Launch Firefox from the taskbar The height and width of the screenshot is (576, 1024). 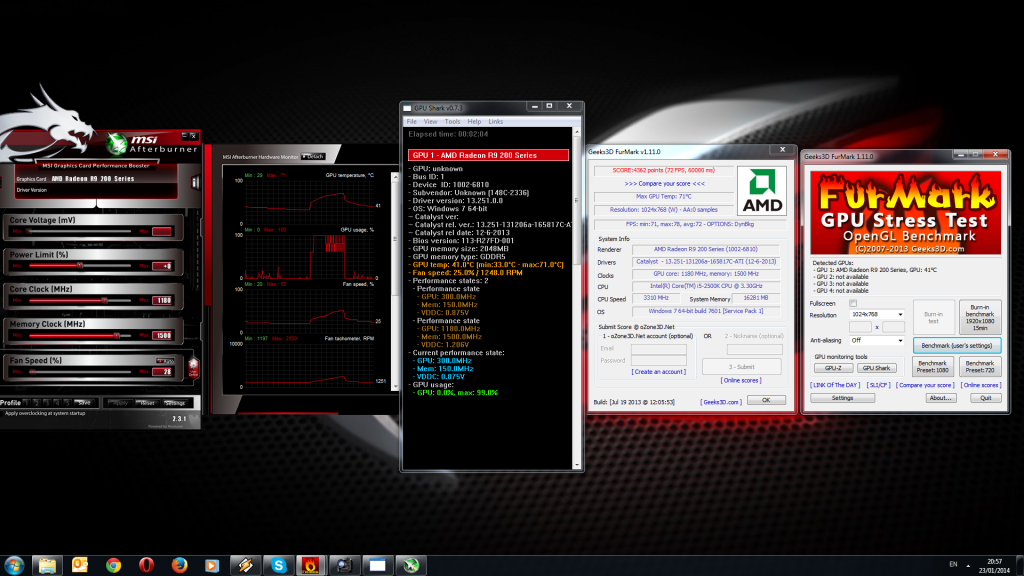coord(179,565)
